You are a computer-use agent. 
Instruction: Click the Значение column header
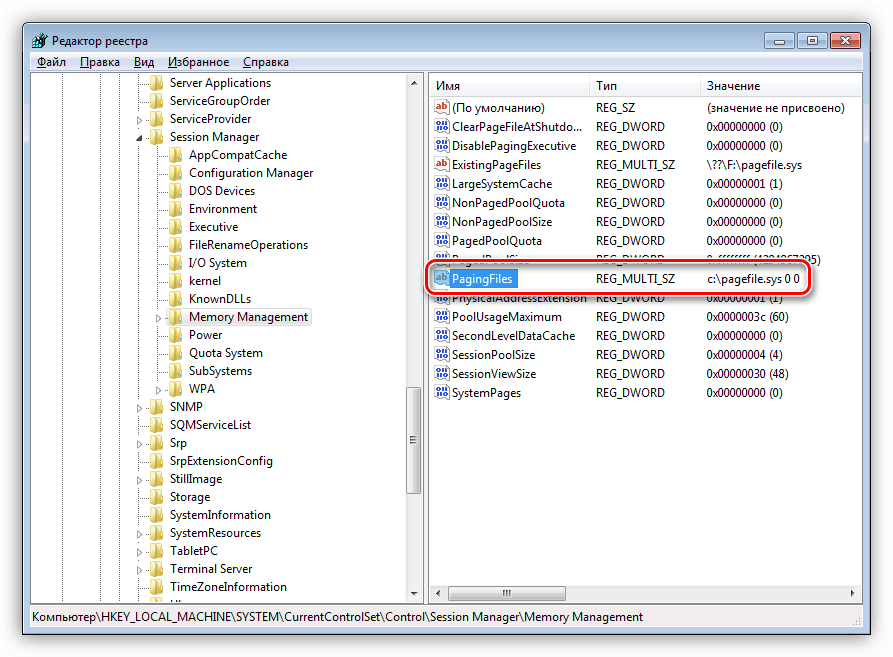[x=781, y=86]
